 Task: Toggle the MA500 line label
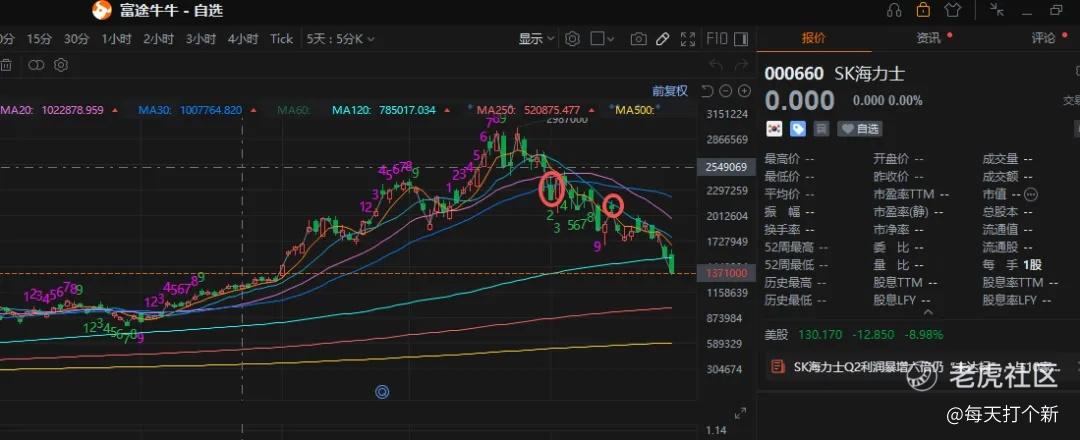[x=635, y=110]
